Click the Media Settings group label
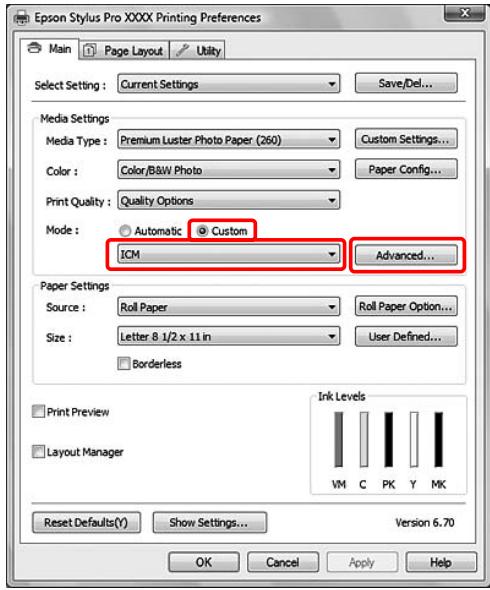490x590 pixels. point(75,119)
